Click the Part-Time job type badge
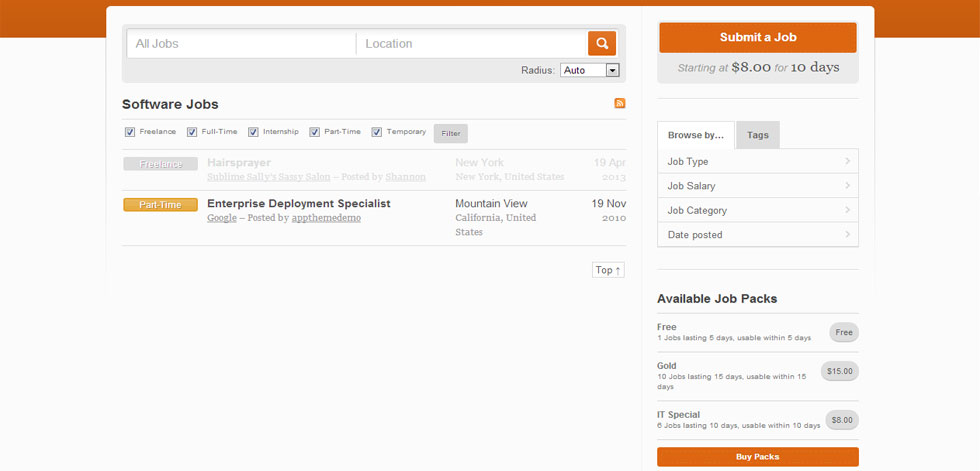 161,205
